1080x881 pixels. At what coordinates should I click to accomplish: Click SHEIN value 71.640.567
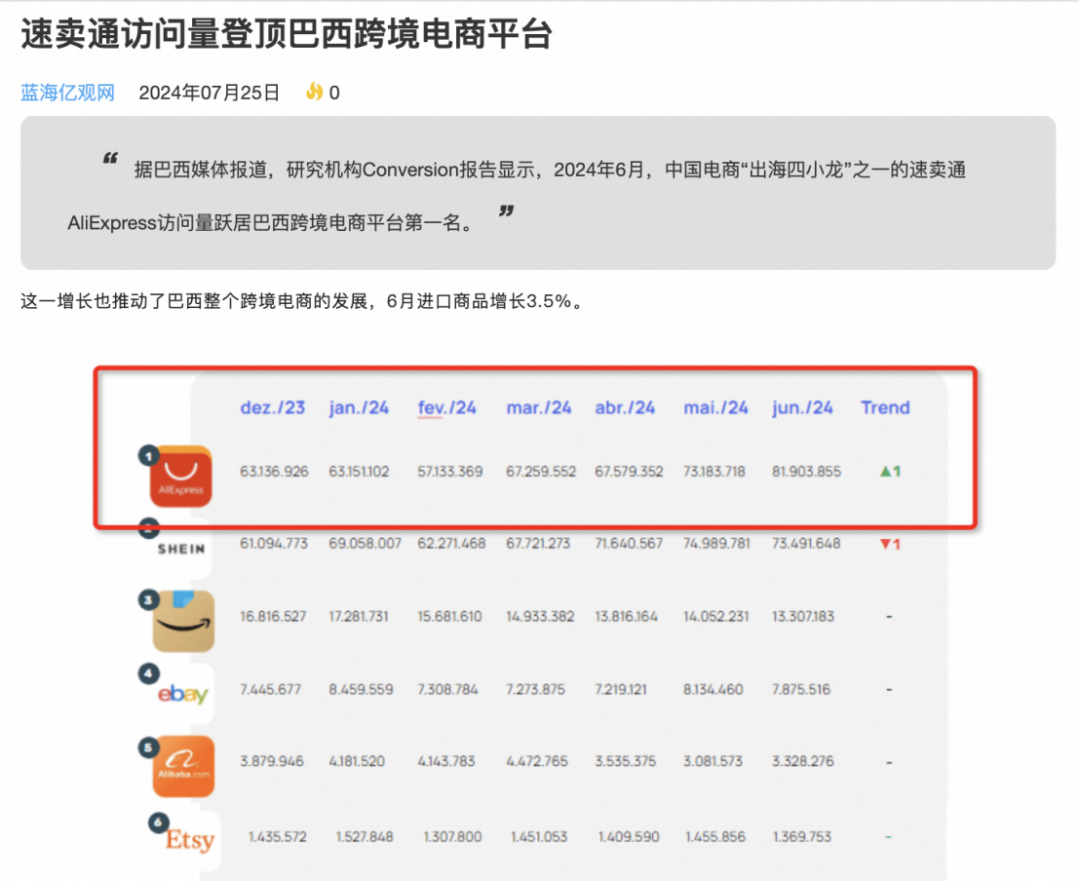tap(629, 544)
